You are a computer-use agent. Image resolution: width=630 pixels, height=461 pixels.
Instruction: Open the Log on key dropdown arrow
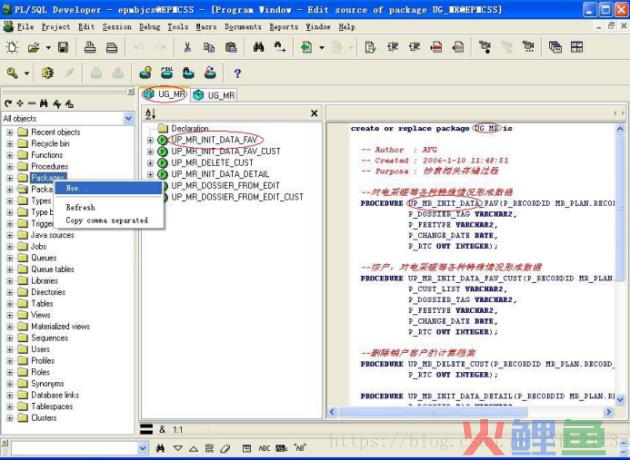pos(27,74)
